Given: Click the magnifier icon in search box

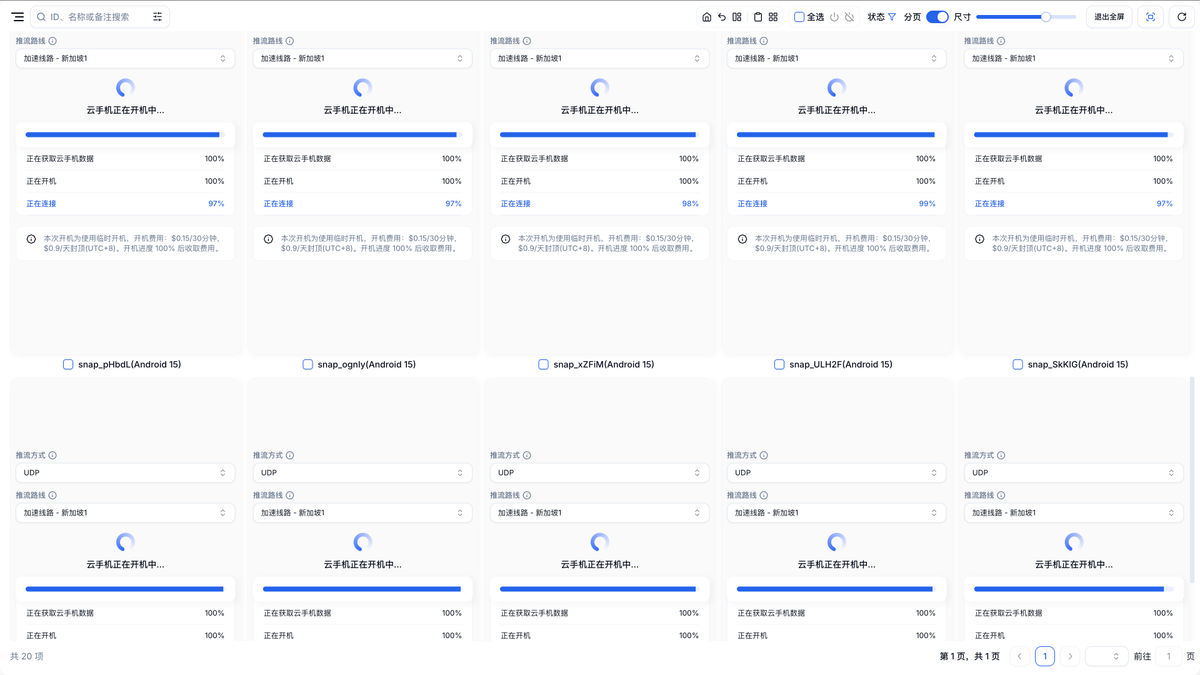Looking at the screenshot, I should click(41, 17).
